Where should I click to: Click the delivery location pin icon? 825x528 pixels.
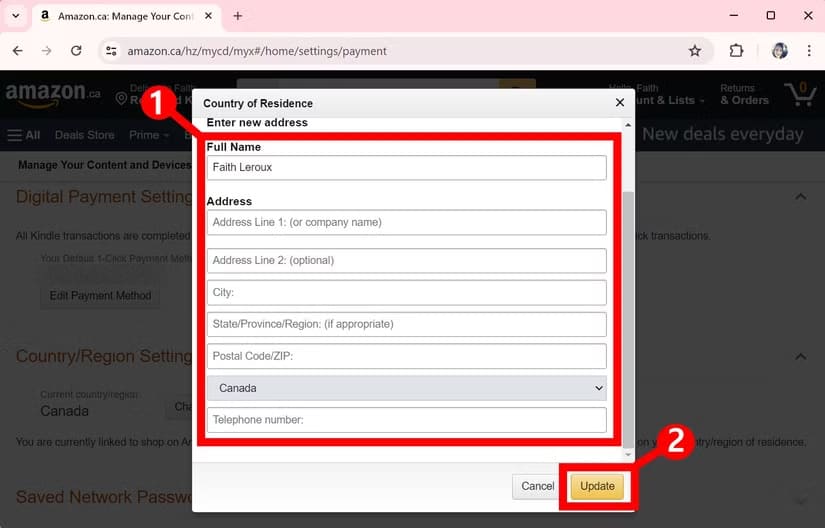tap(121, 98)
